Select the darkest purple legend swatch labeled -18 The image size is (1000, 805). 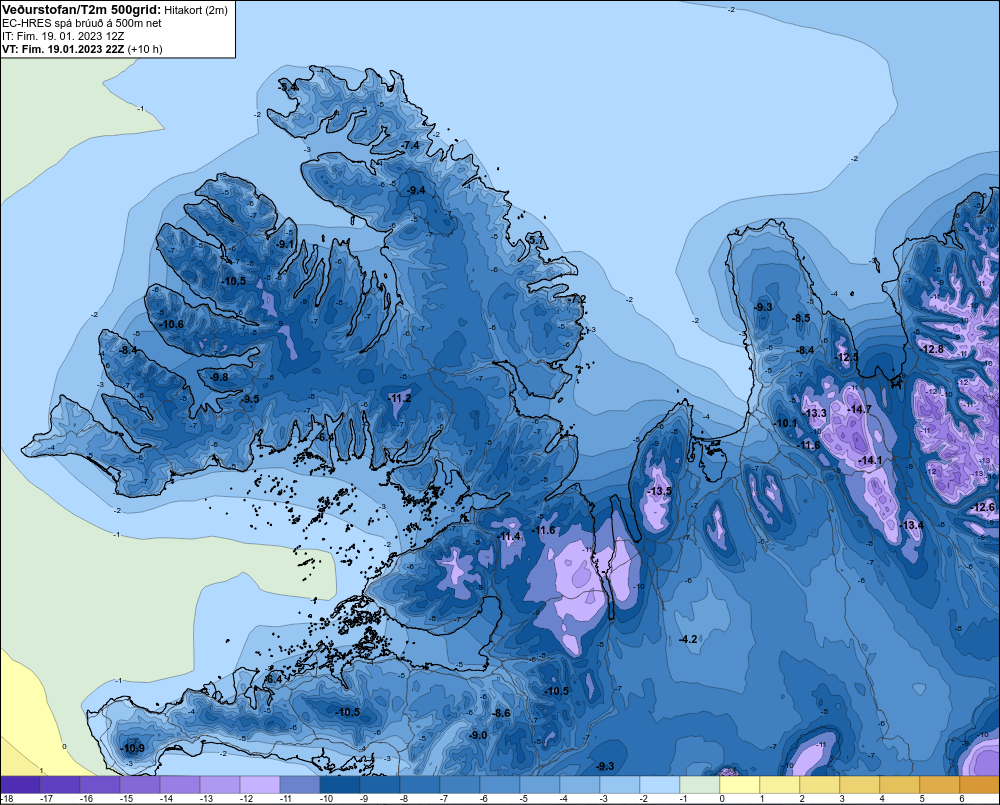[20, 785]
